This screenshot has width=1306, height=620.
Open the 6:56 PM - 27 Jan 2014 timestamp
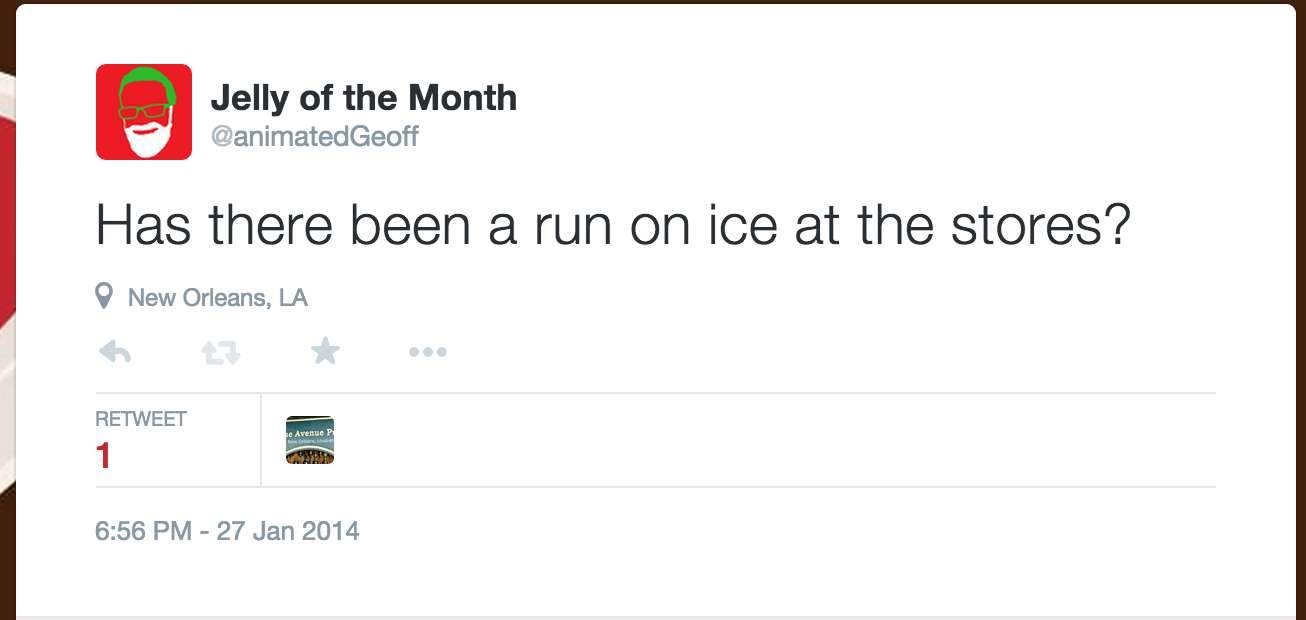point(227,530)
